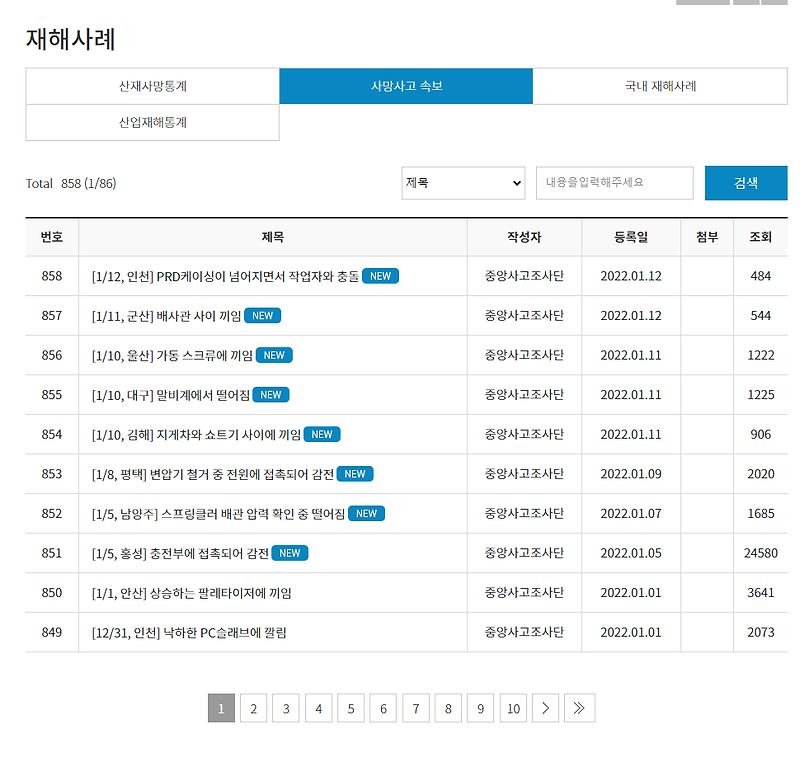Click view count 24580 cell
The width and height of the screenshot is (800, 762).
click(x=761, y=553)
